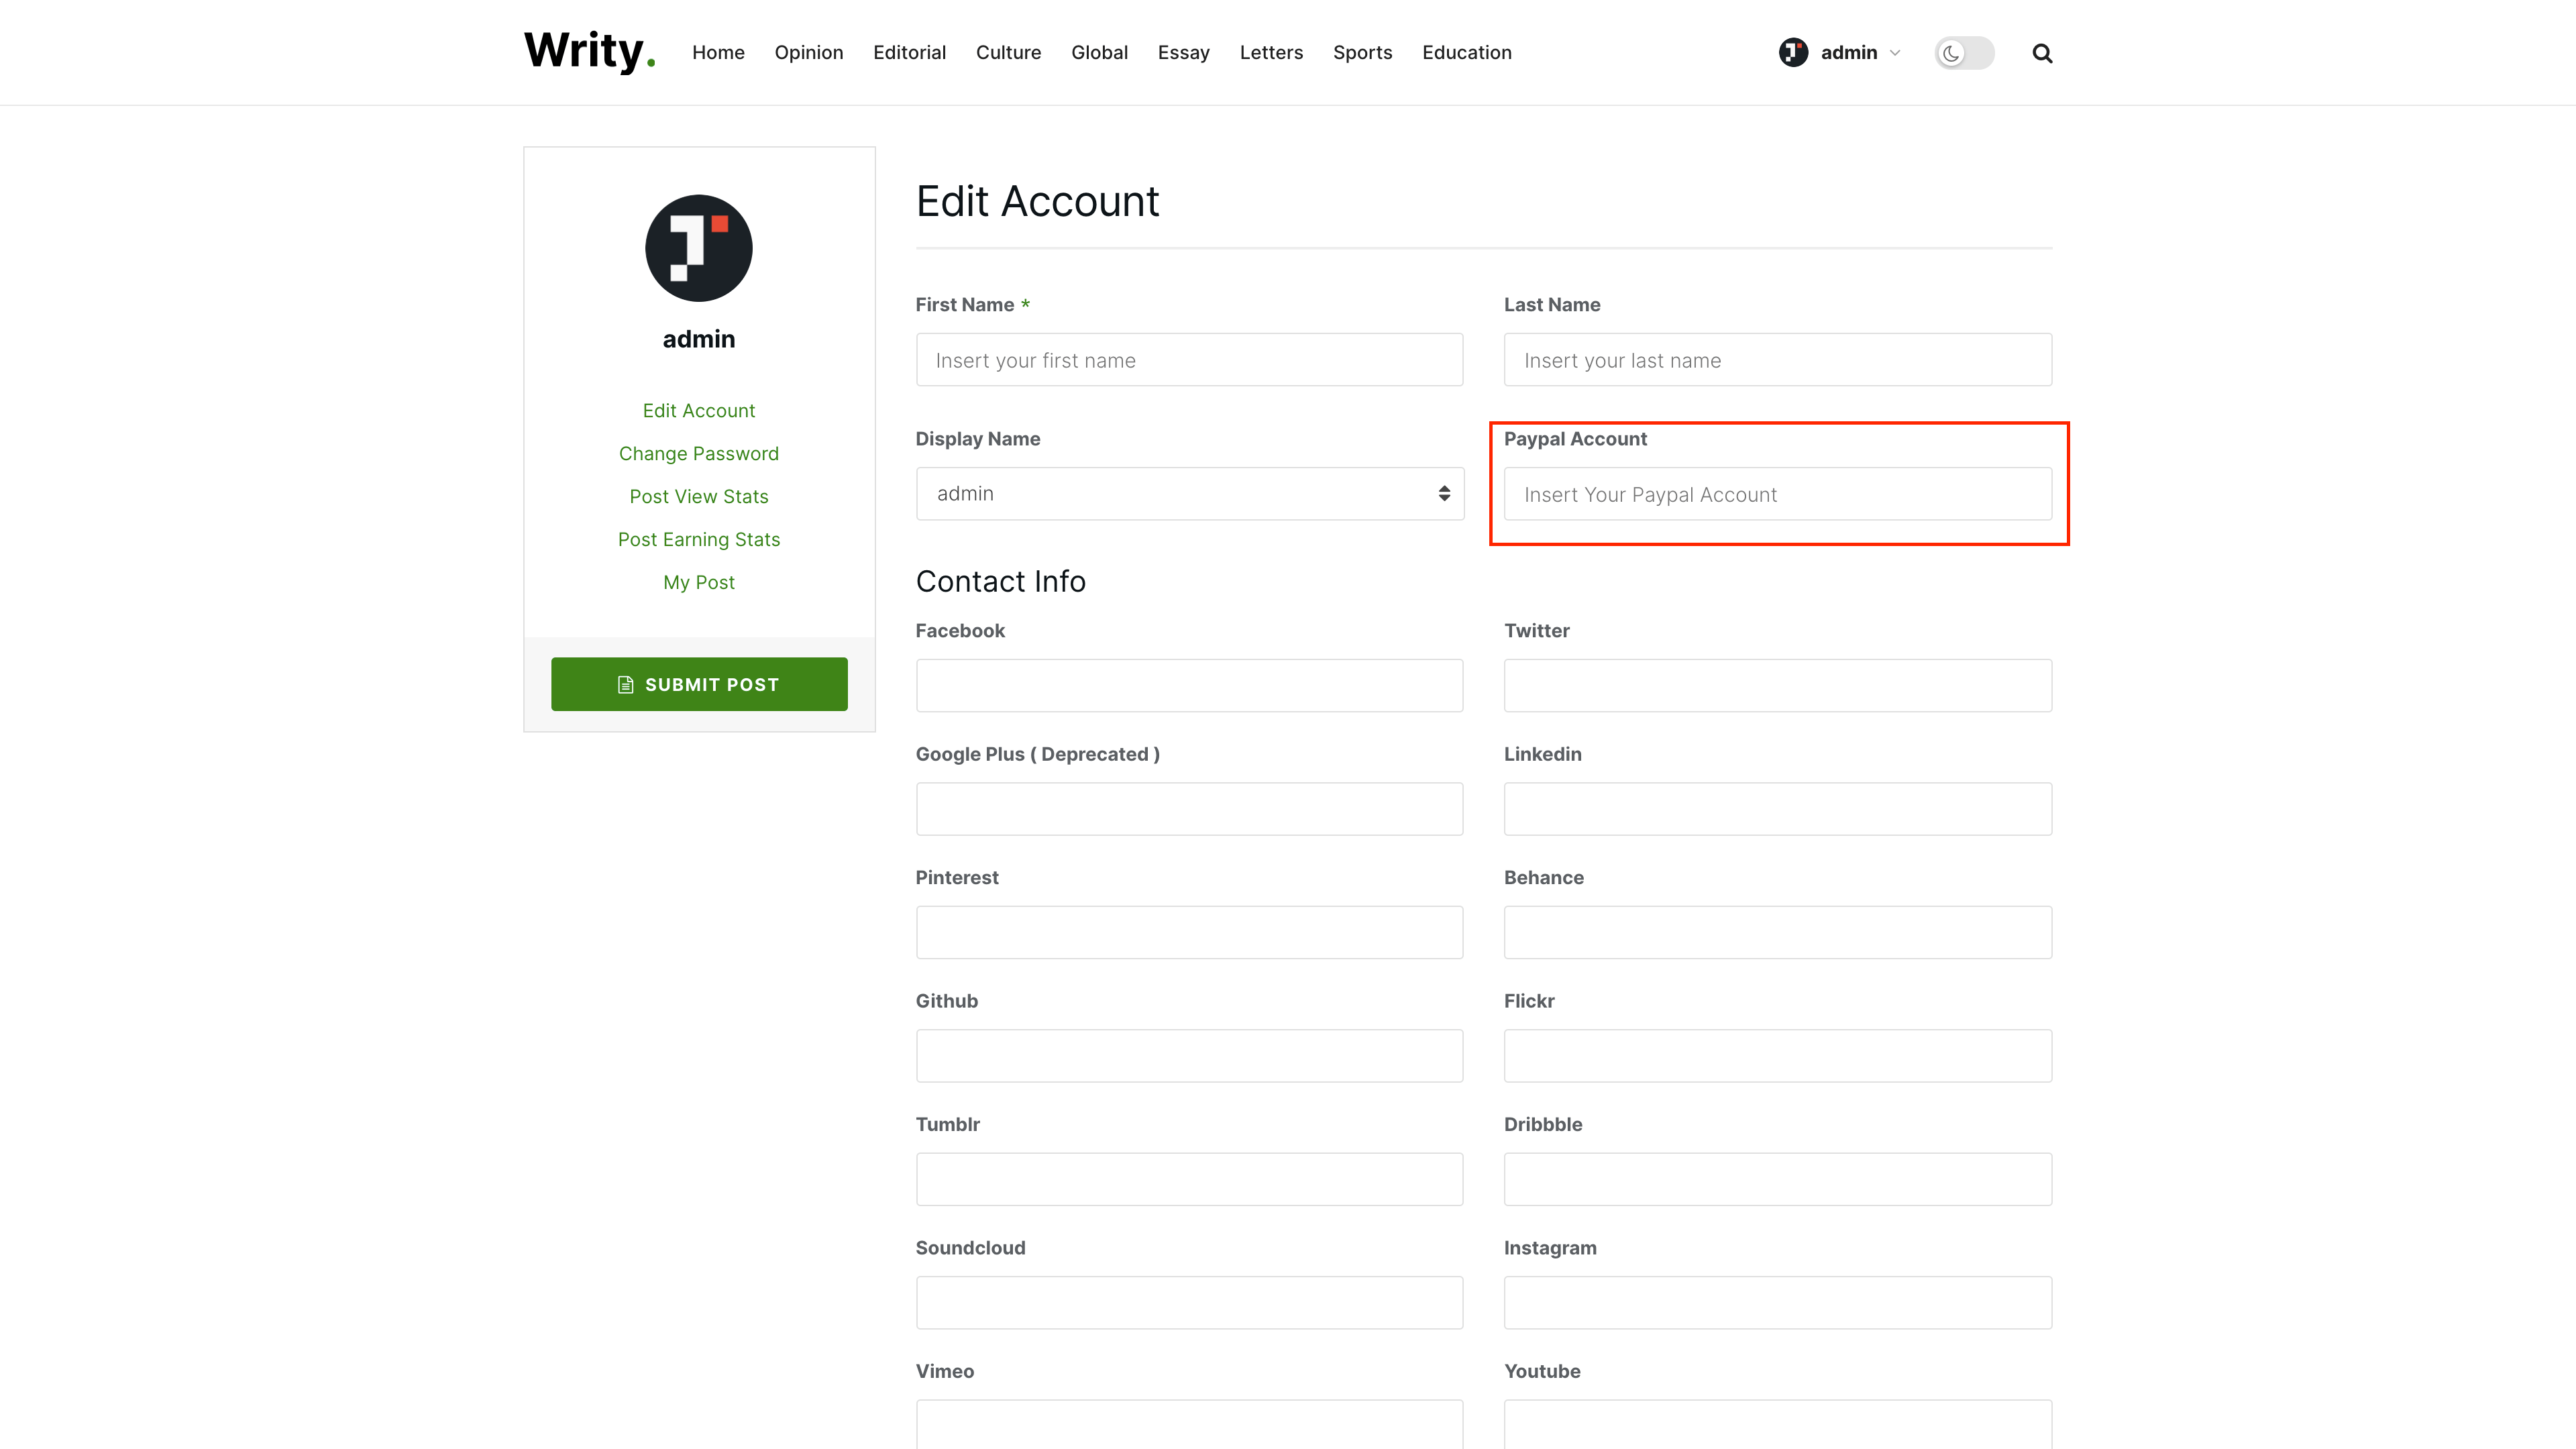Go to My Post page

pyautogui.click(x=698, y=583)
